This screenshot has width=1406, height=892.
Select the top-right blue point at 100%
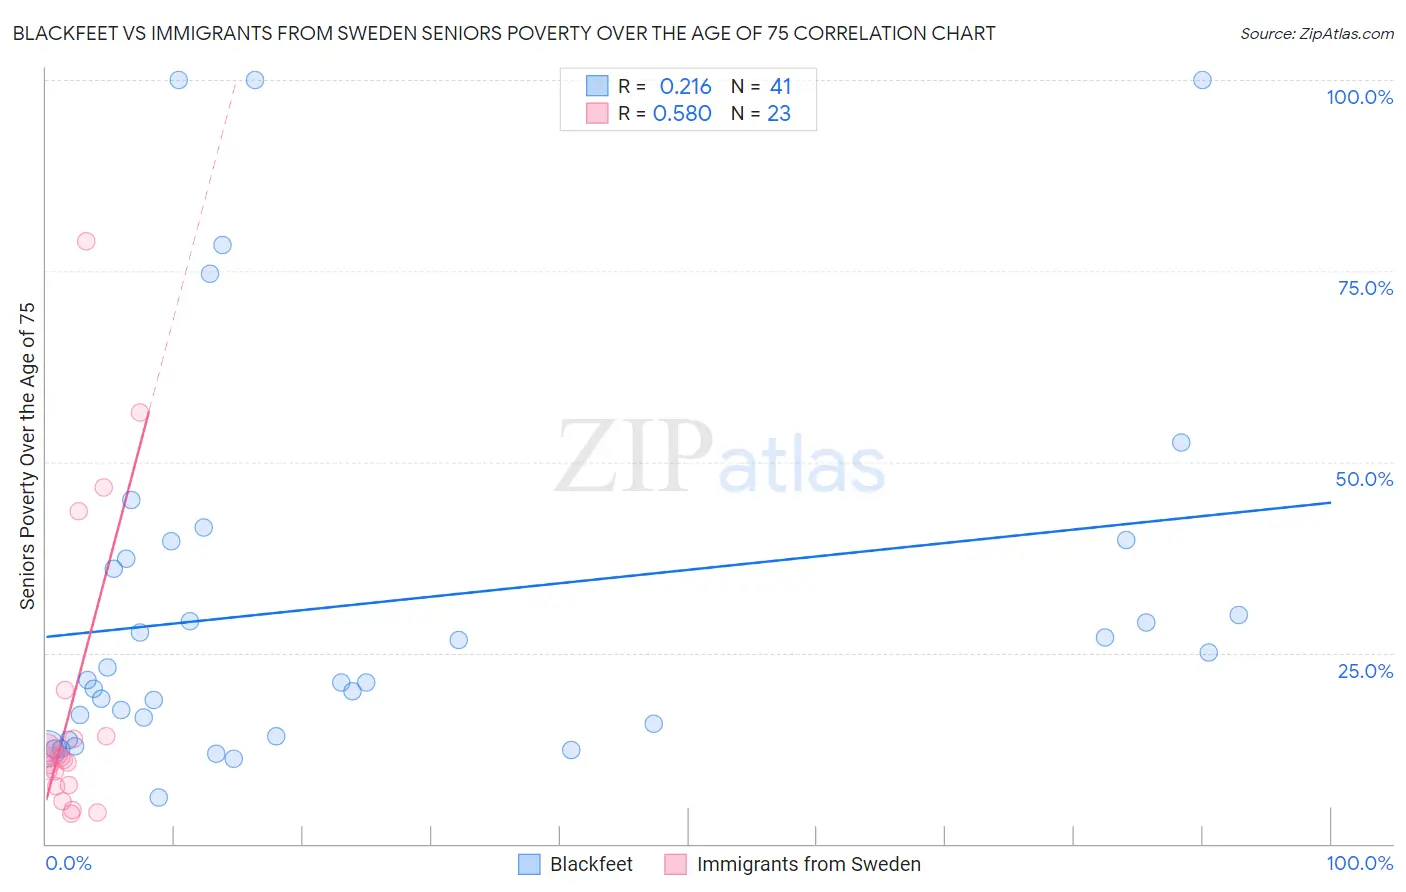(1202, 80)
